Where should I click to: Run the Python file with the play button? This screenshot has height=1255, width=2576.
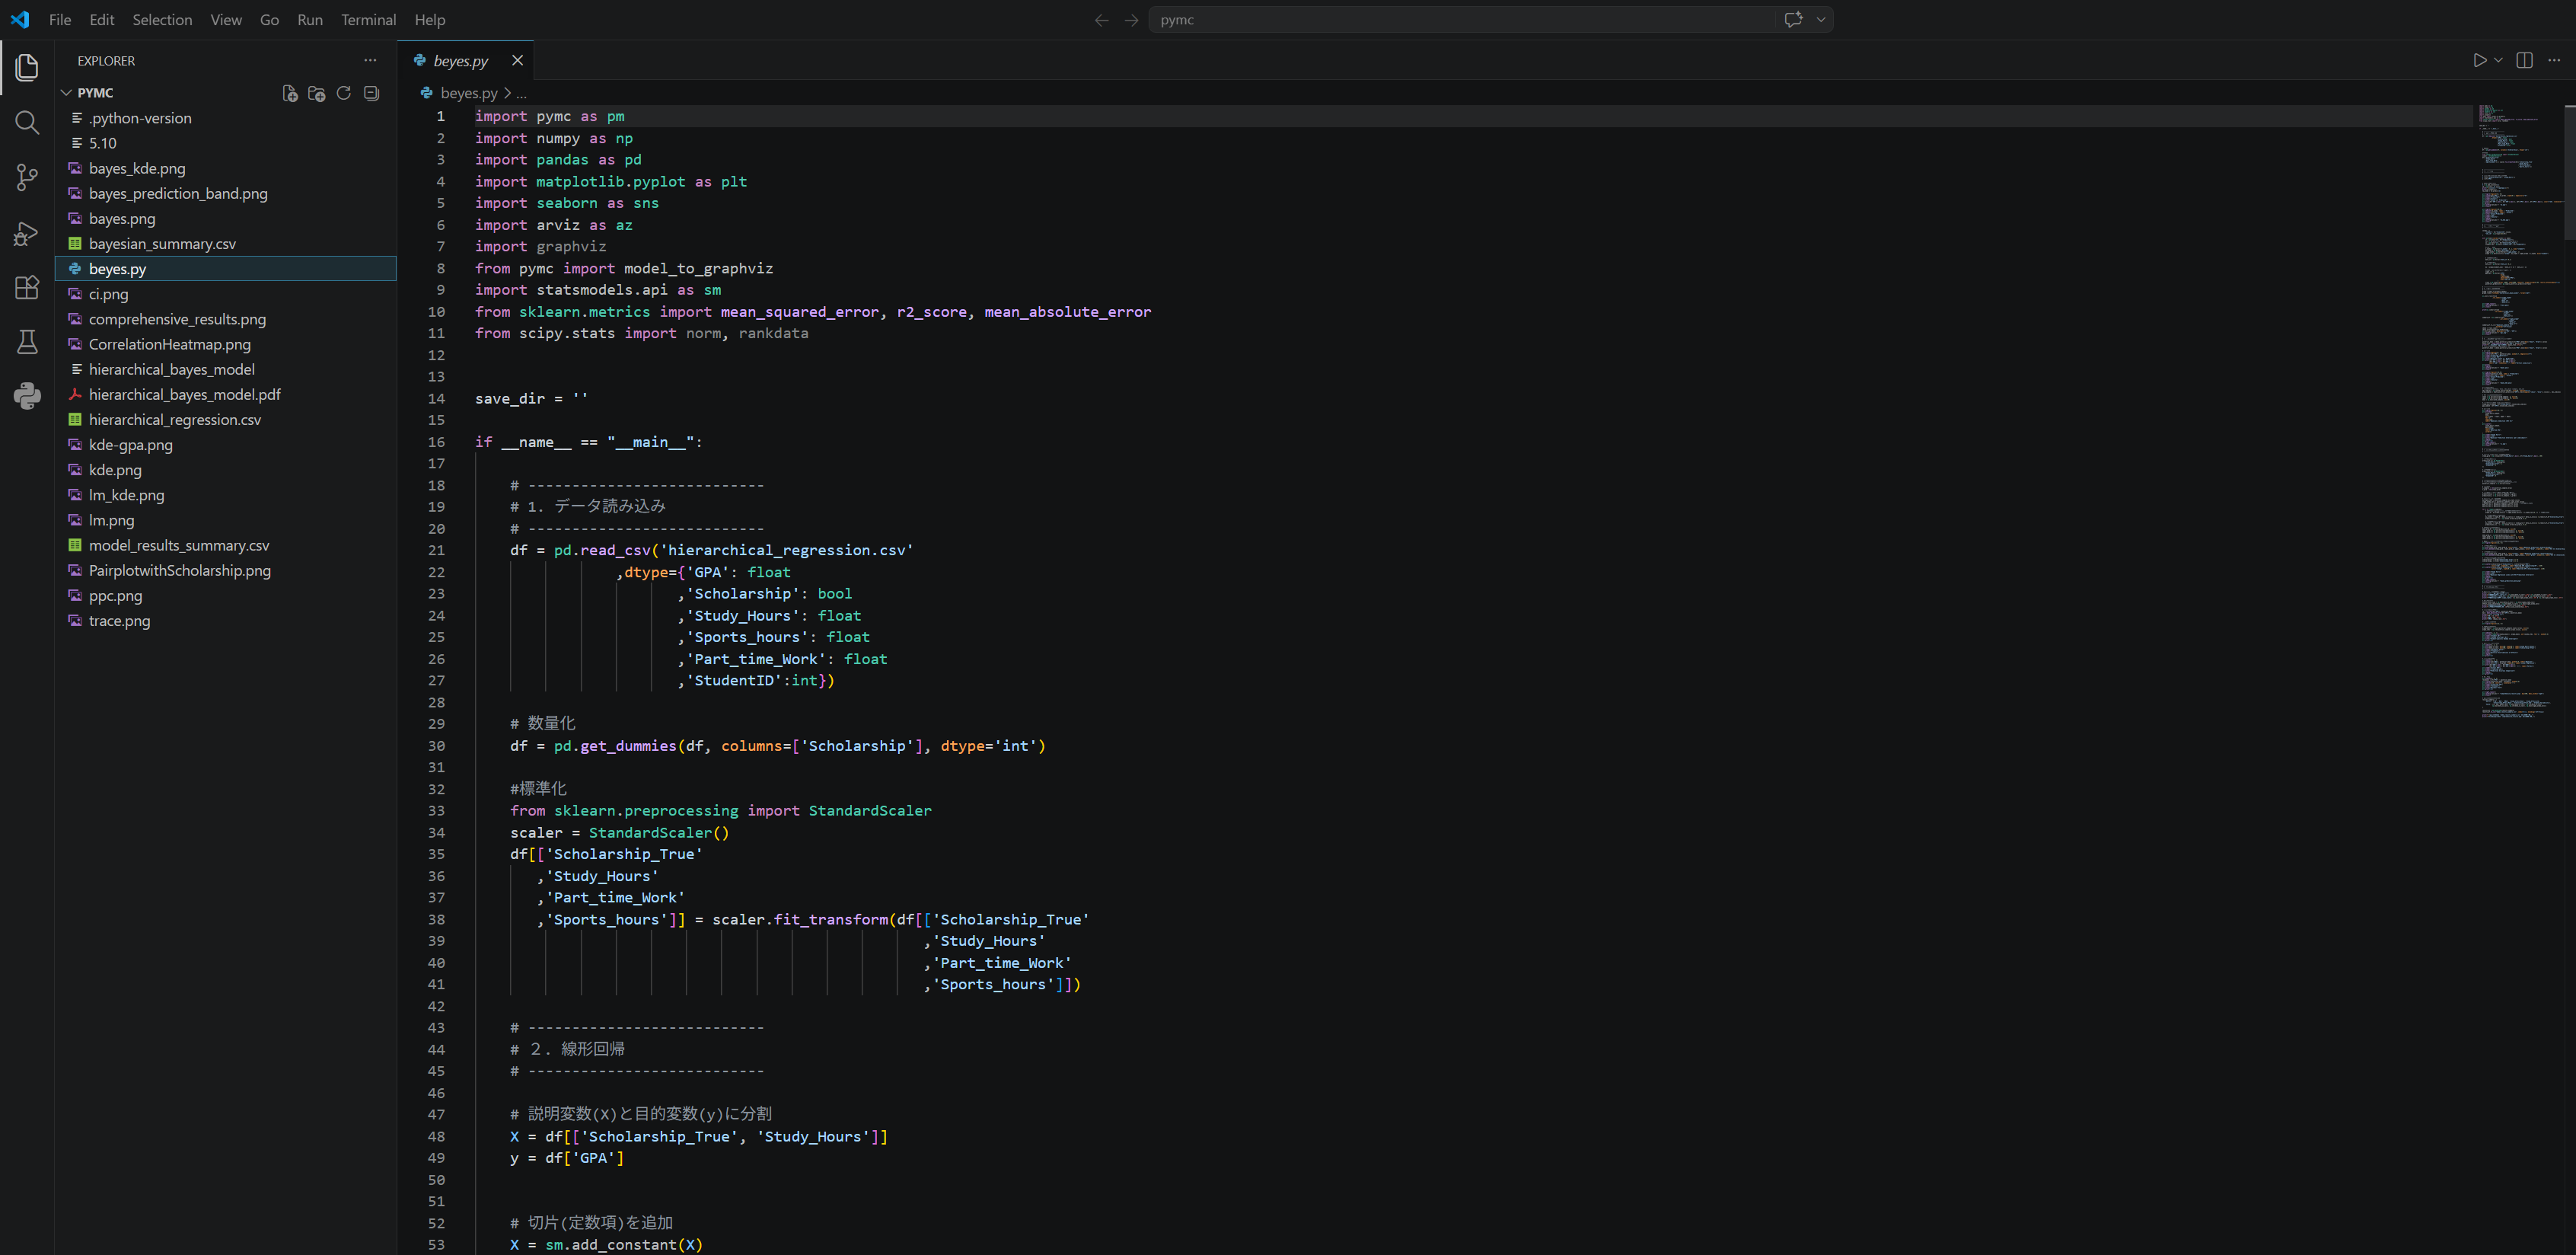[x=2479, y=59]
